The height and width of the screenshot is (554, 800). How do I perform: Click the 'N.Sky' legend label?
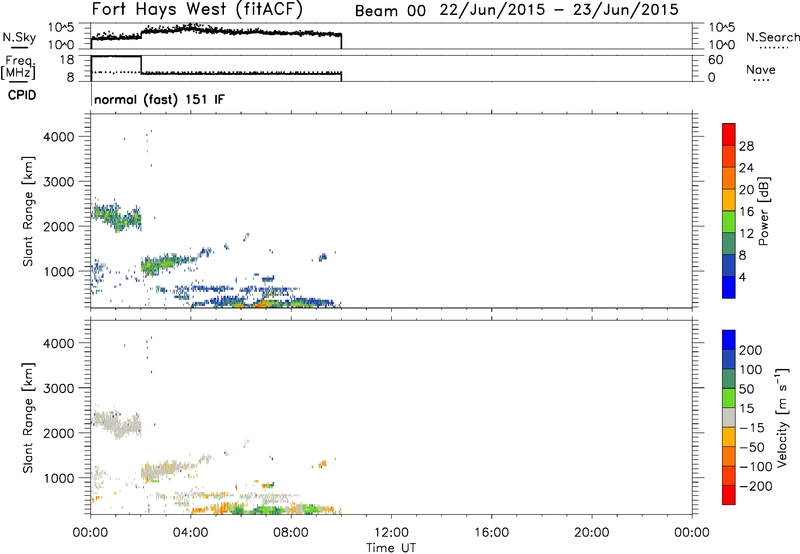pyautogui.click(x=19, y=37)
